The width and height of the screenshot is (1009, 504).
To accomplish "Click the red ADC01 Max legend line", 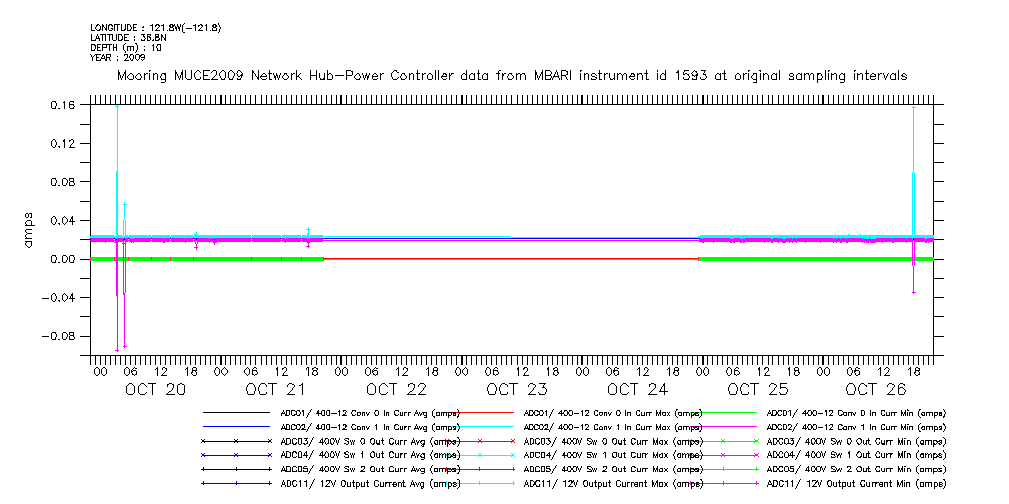I will pos(480,413).
